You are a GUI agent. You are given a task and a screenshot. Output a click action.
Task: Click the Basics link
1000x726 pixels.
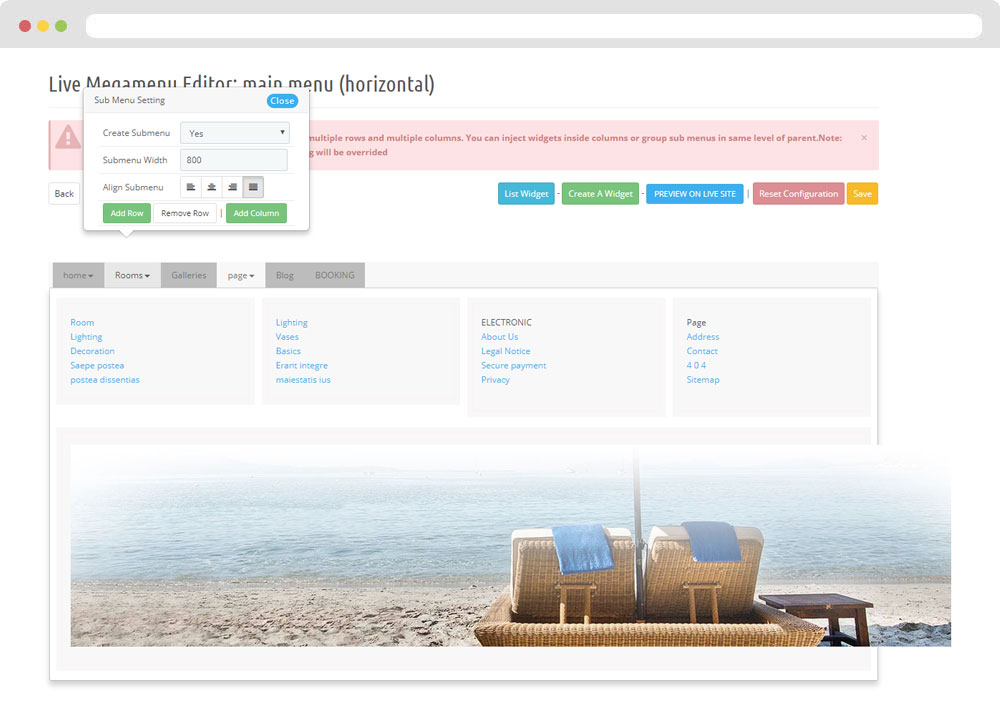(288, 351)
